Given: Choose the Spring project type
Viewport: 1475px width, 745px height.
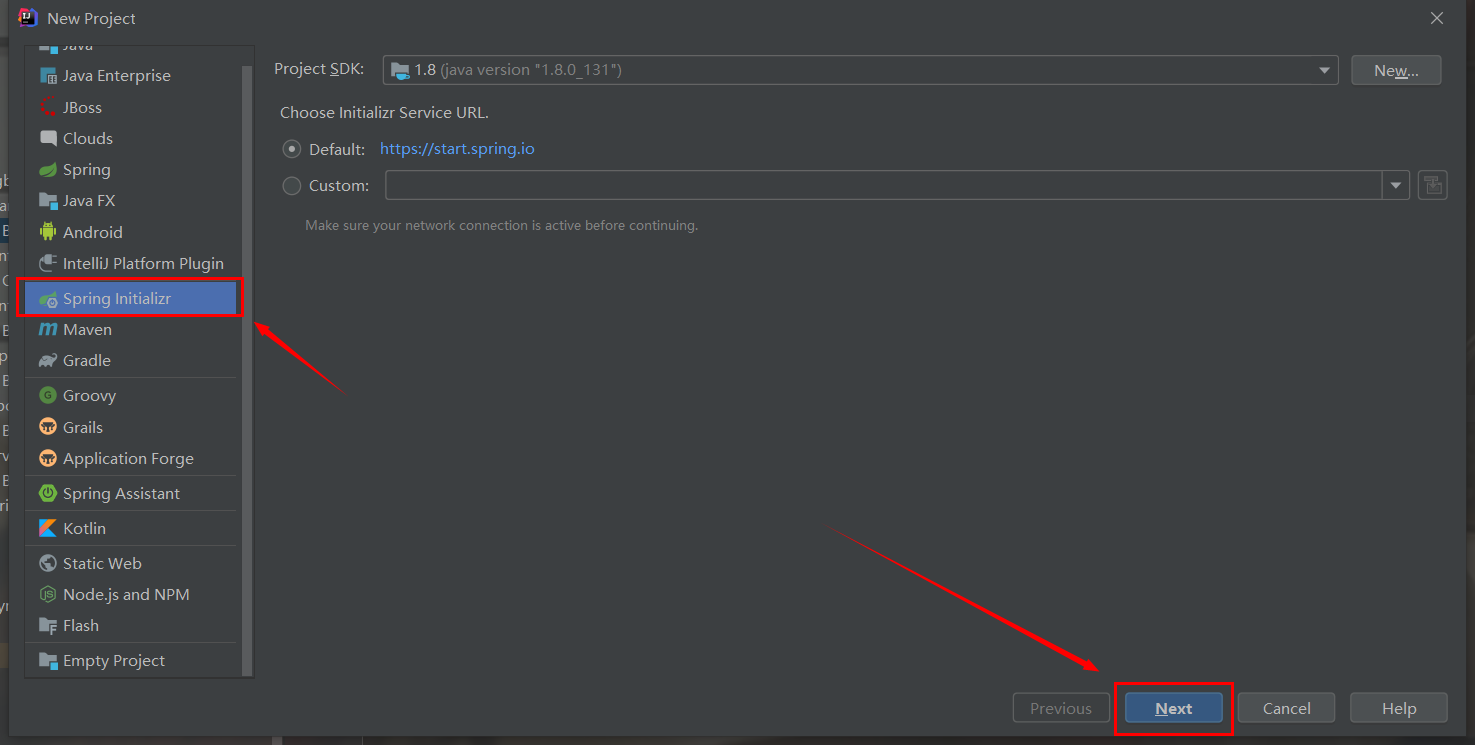Looking at the screenshot, I should (133, 170).
